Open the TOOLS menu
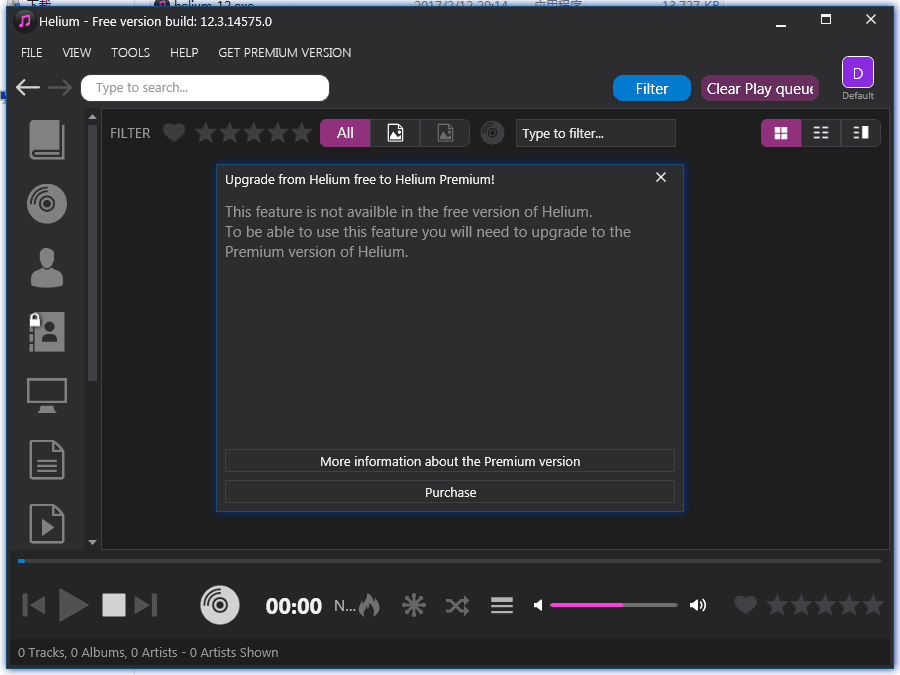The height and width of the screenshot is (675, 900). click(x=130, y=53)
